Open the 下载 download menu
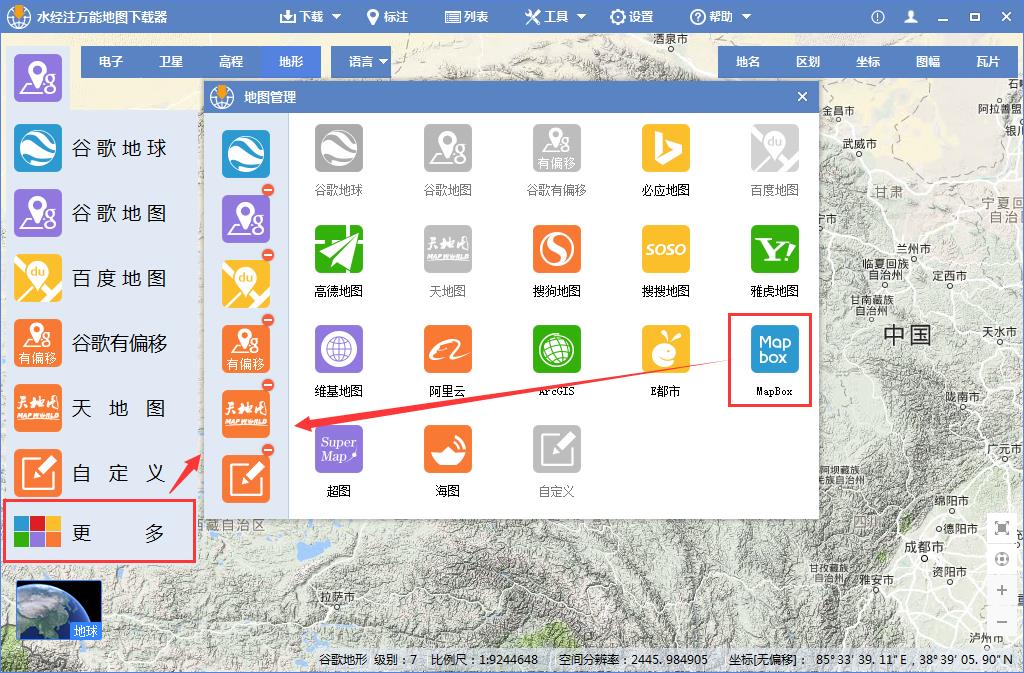Image resolution: width=1024 pixels, height=673 pixels. coord(310,16)
